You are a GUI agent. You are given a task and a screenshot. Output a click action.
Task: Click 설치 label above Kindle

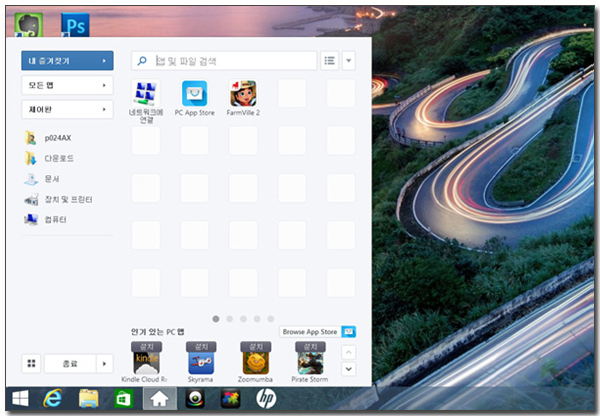[147, 347]
